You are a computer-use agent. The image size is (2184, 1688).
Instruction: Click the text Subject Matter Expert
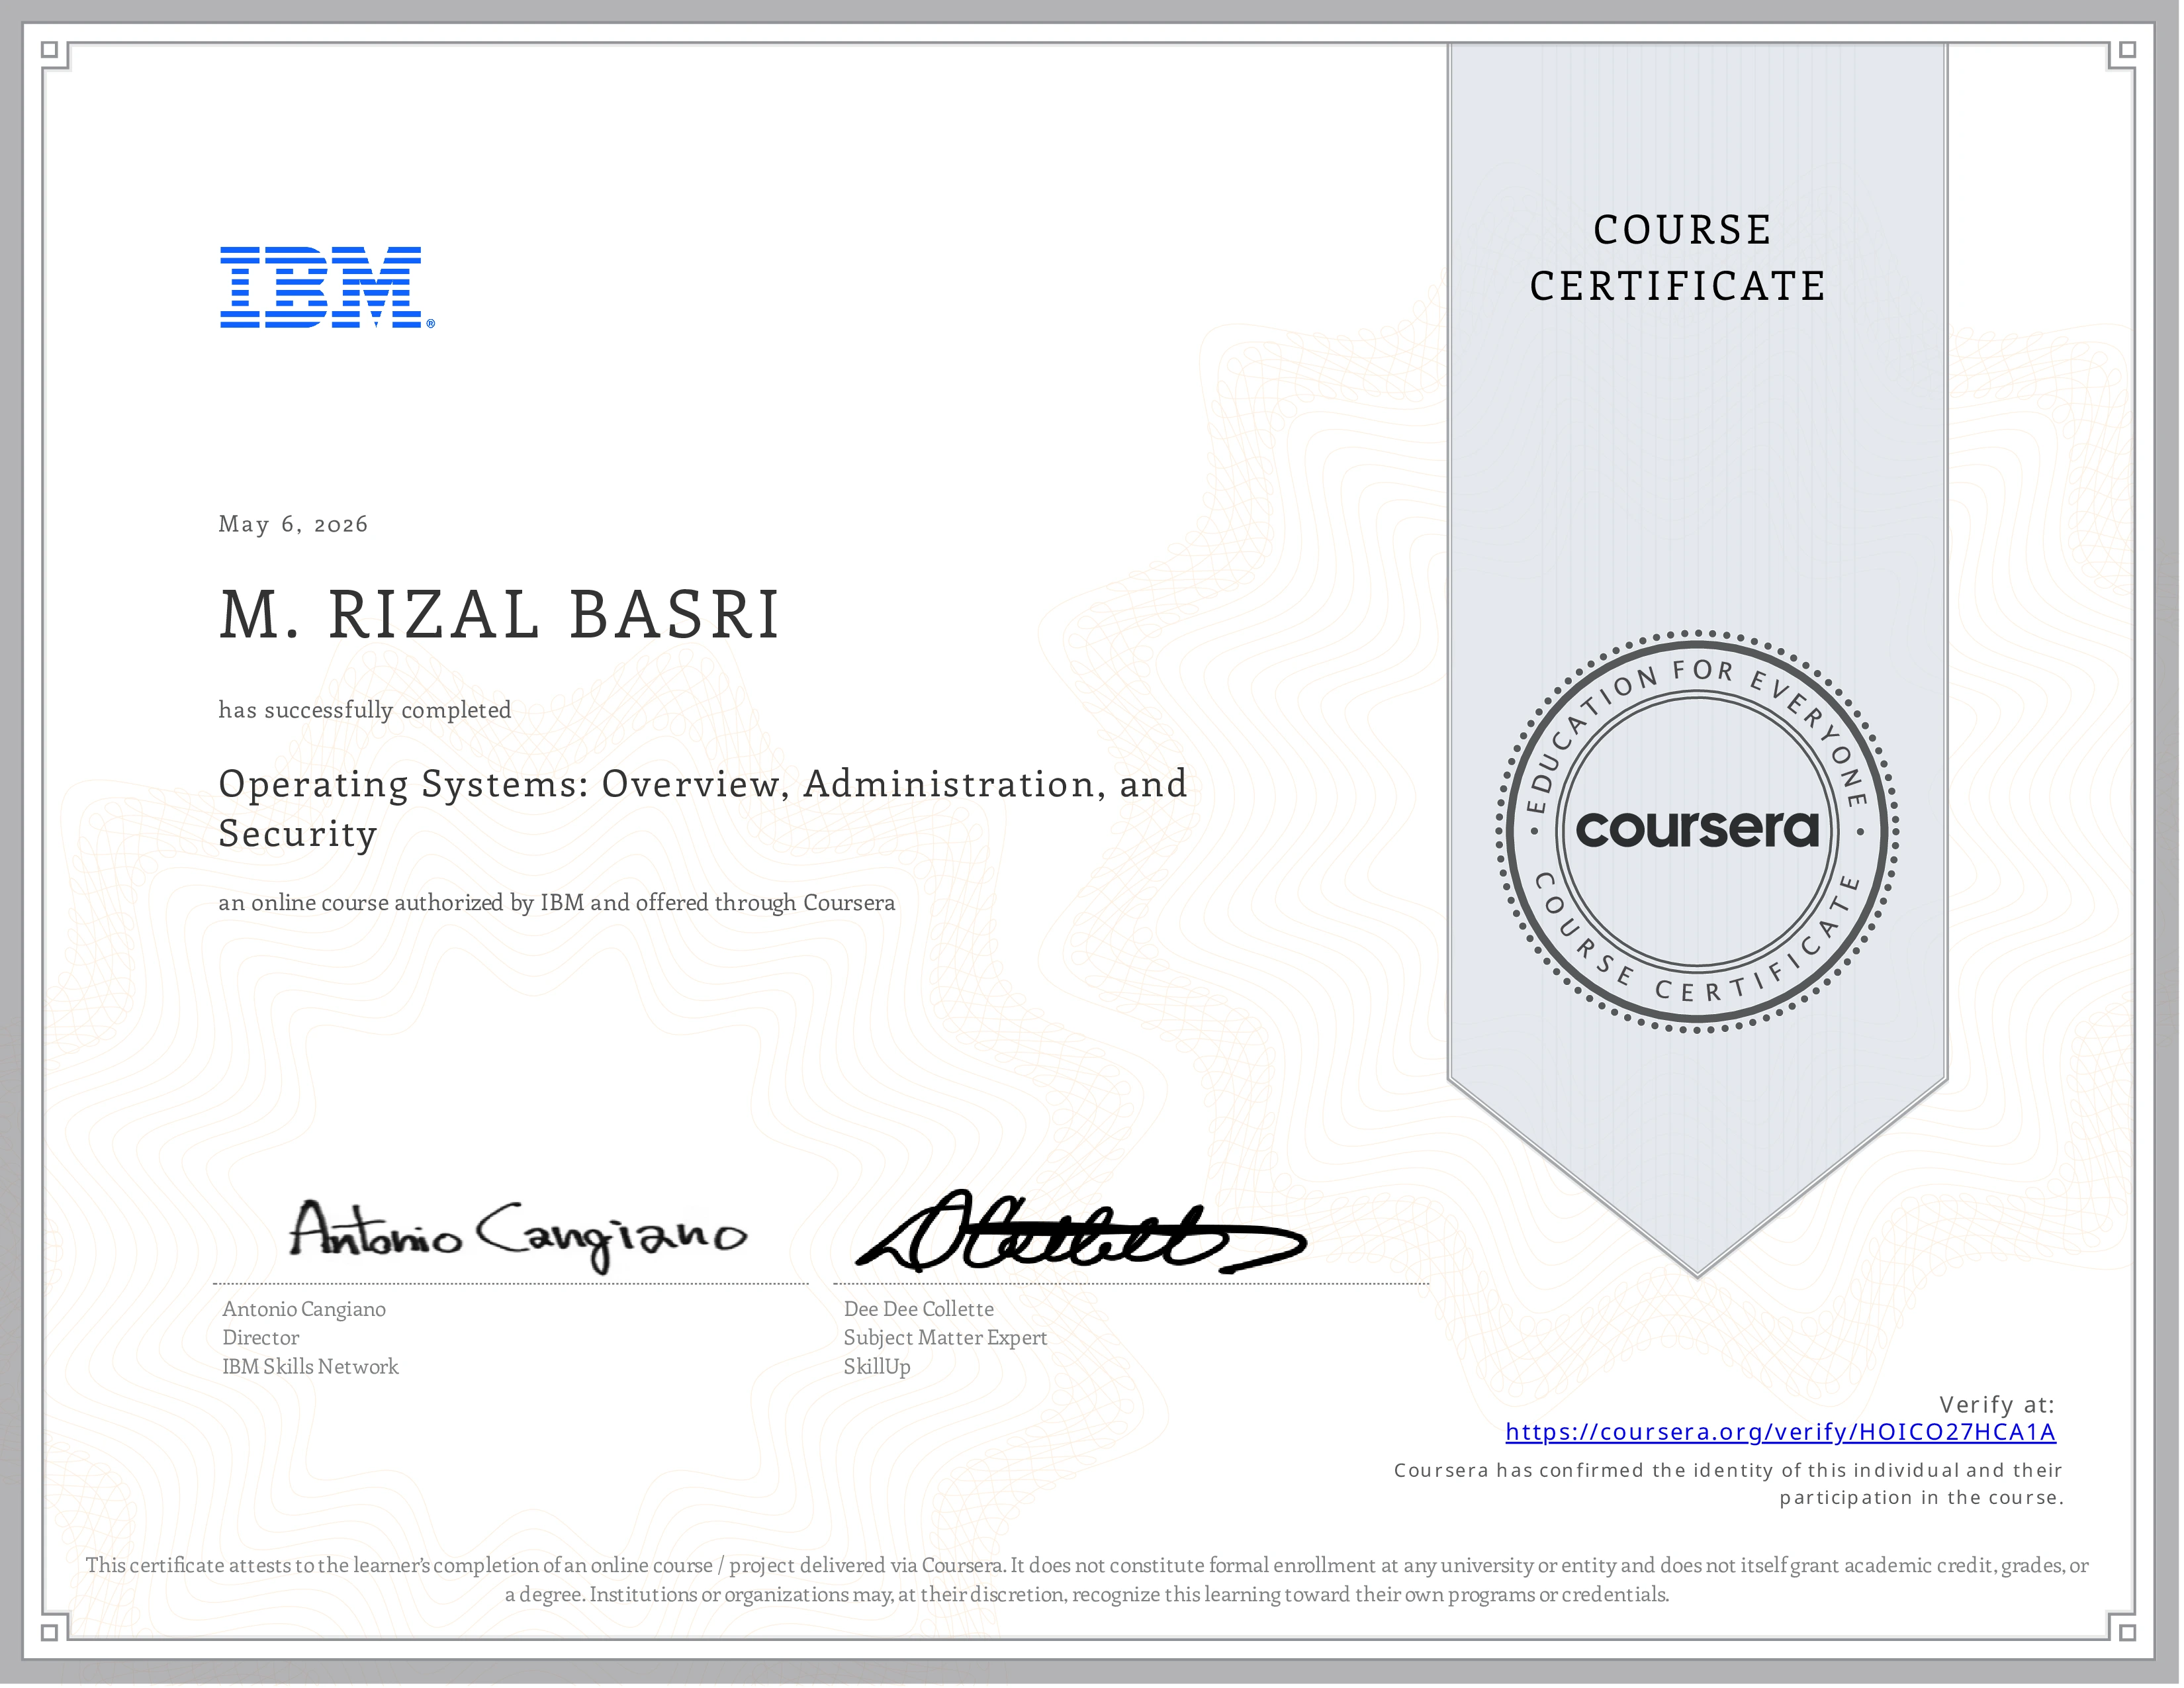945,1338
